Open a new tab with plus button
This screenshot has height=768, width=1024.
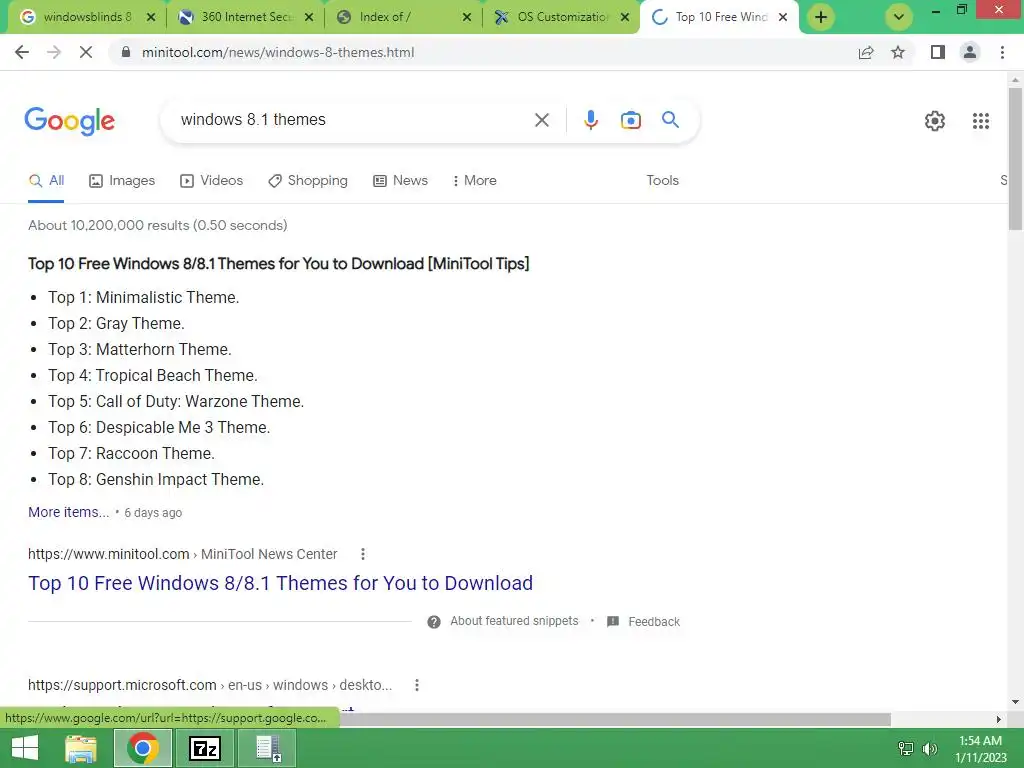click(821, 17)
